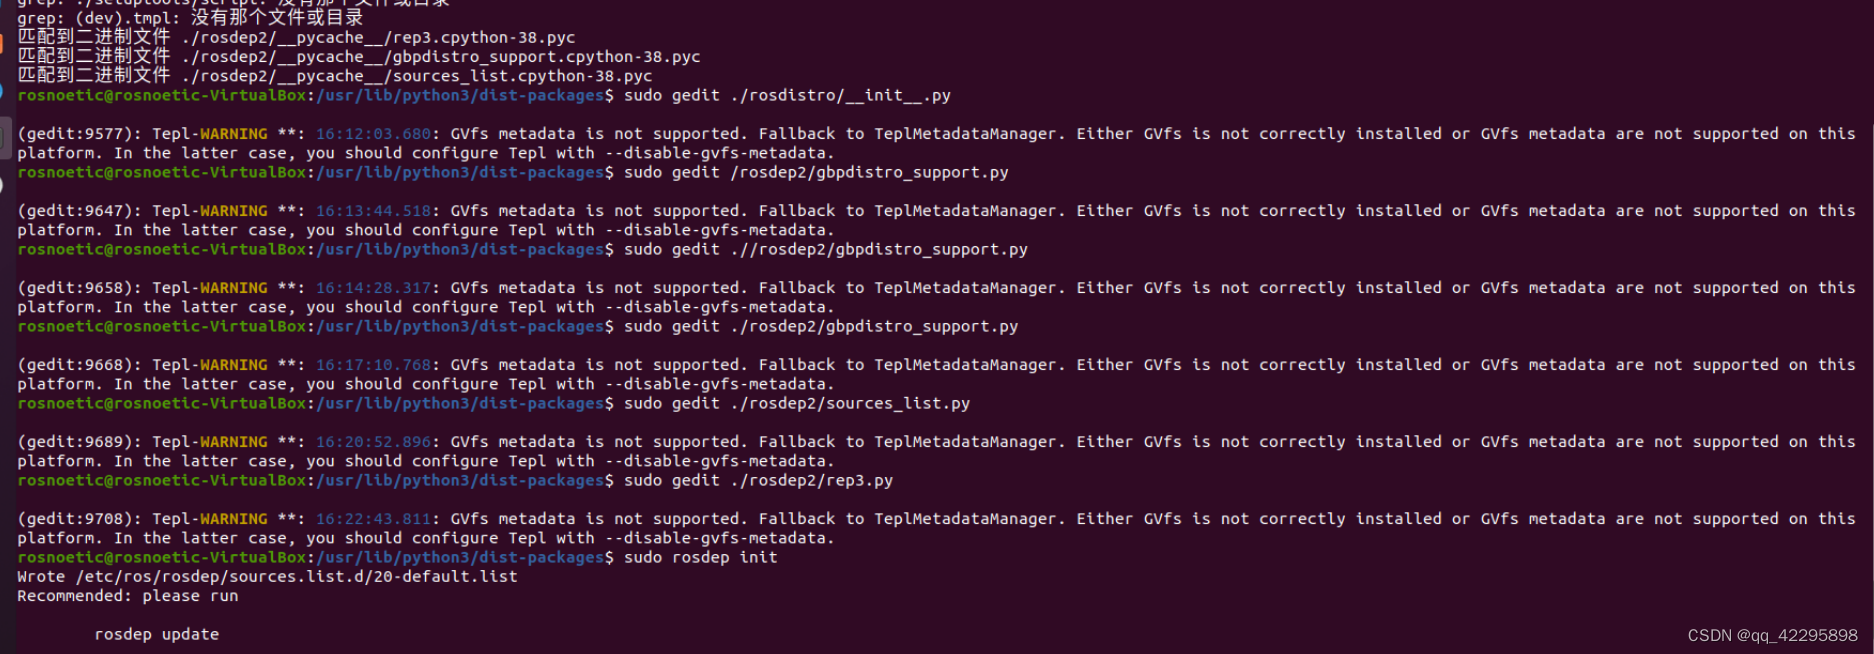Click the path /etc/ros/rosdep/sources.list.d/20-default.list
The width and height of the screenshot is (1874, 654).
tap(296, 576)
